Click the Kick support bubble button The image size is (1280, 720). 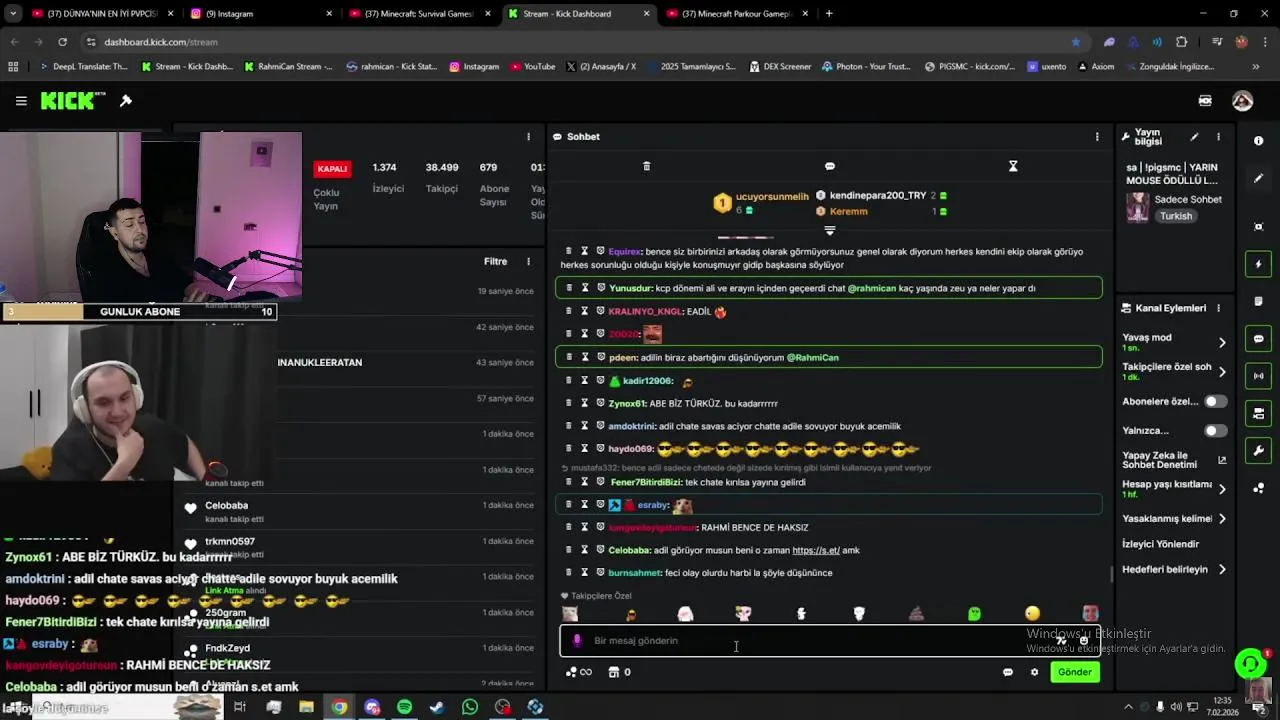point(1250,664)
